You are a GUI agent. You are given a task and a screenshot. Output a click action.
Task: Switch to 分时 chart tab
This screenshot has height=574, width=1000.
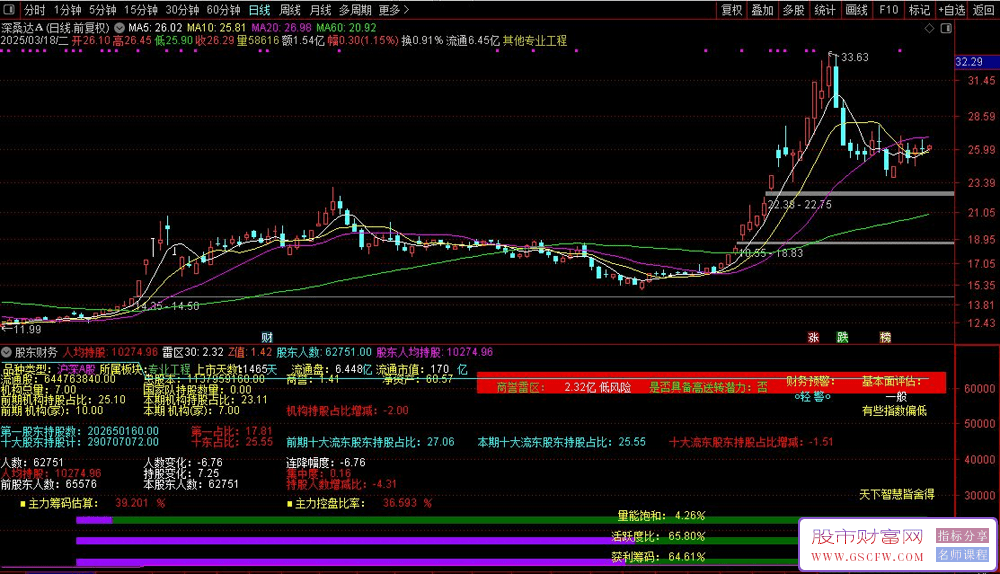pyautogui.click(x=34, y=10)
